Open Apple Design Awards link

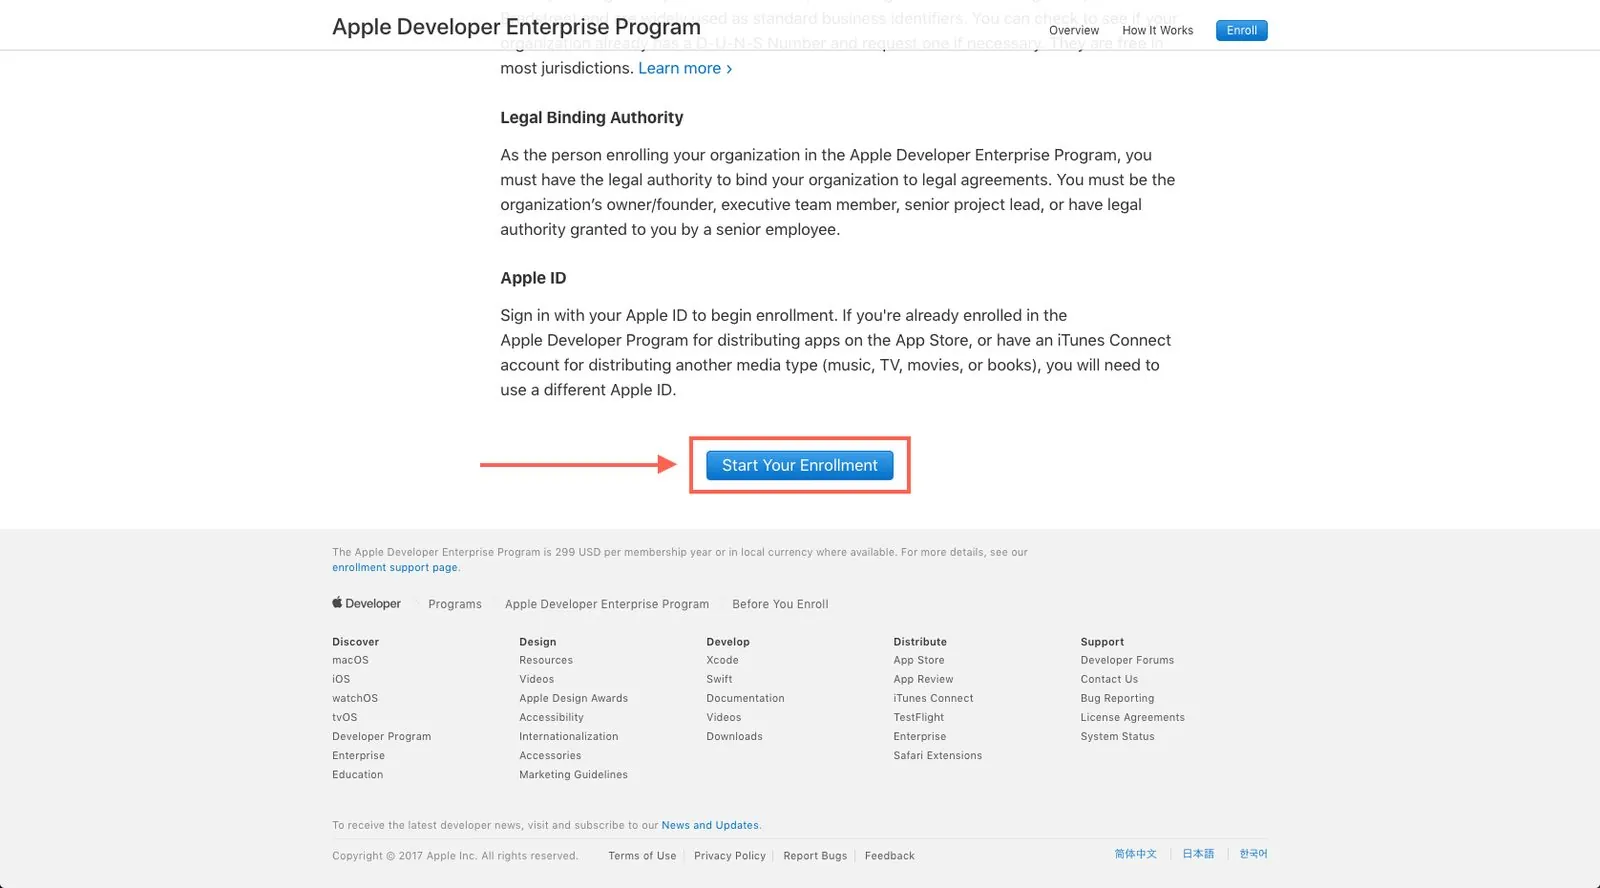[x=573, y=698]
